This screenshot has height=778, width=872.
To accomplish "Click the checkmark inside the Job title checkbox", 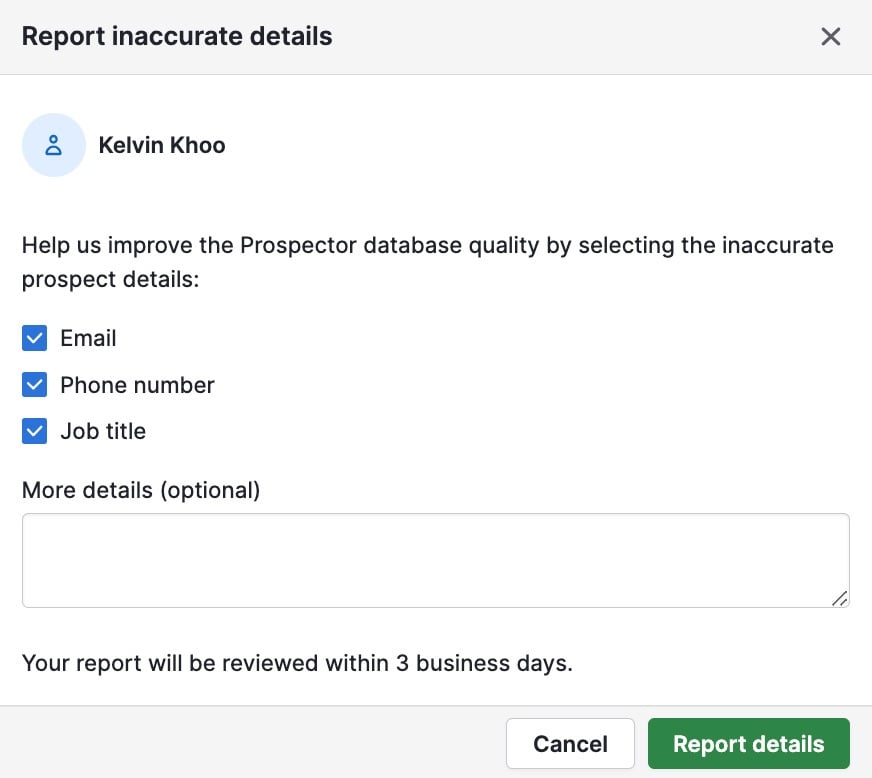I will [x=34, y=431].
